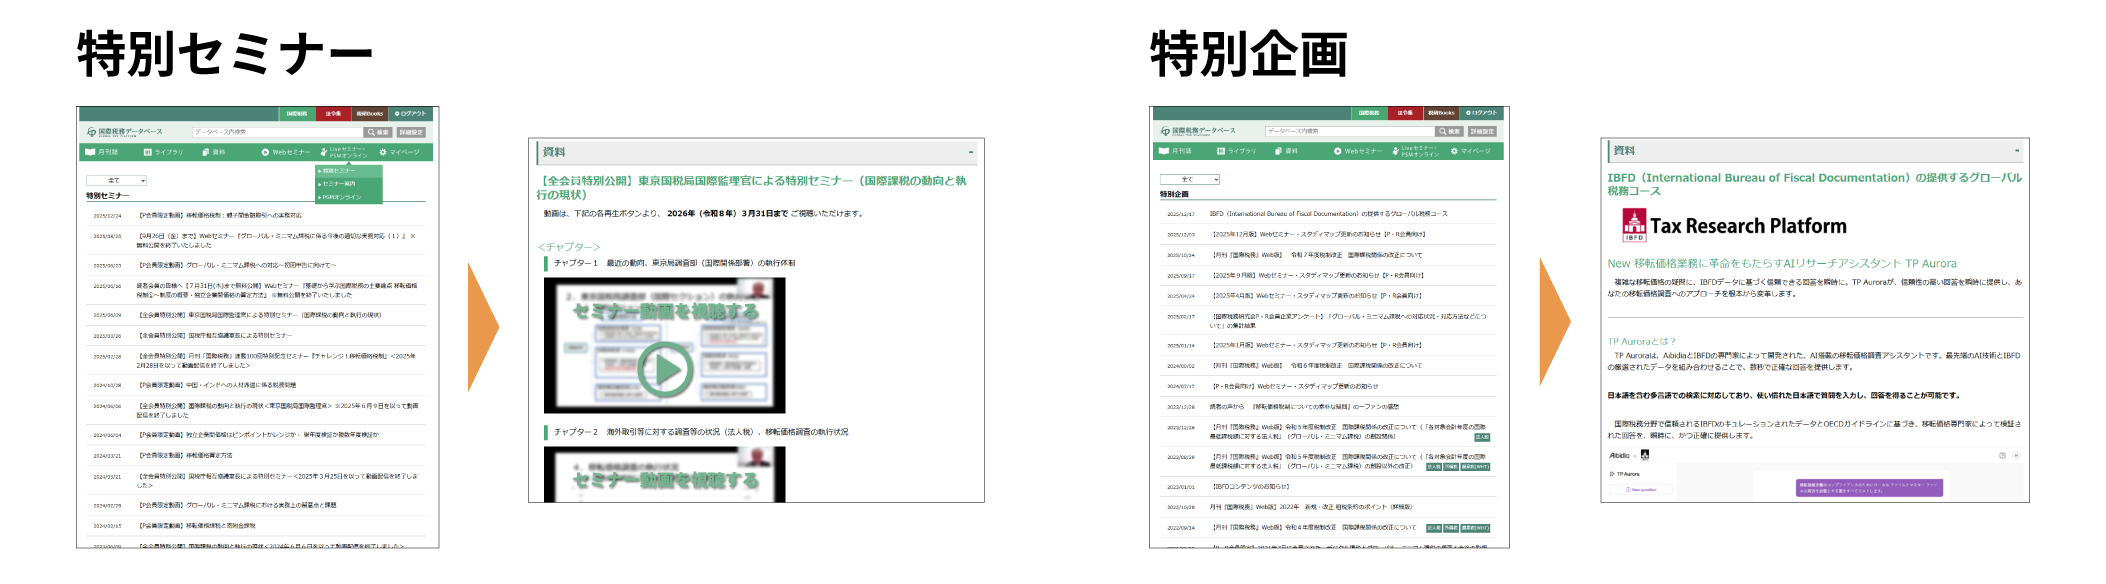
Task: Click マイページ gear icon in left screenshot
Action: tap(383, 152)
